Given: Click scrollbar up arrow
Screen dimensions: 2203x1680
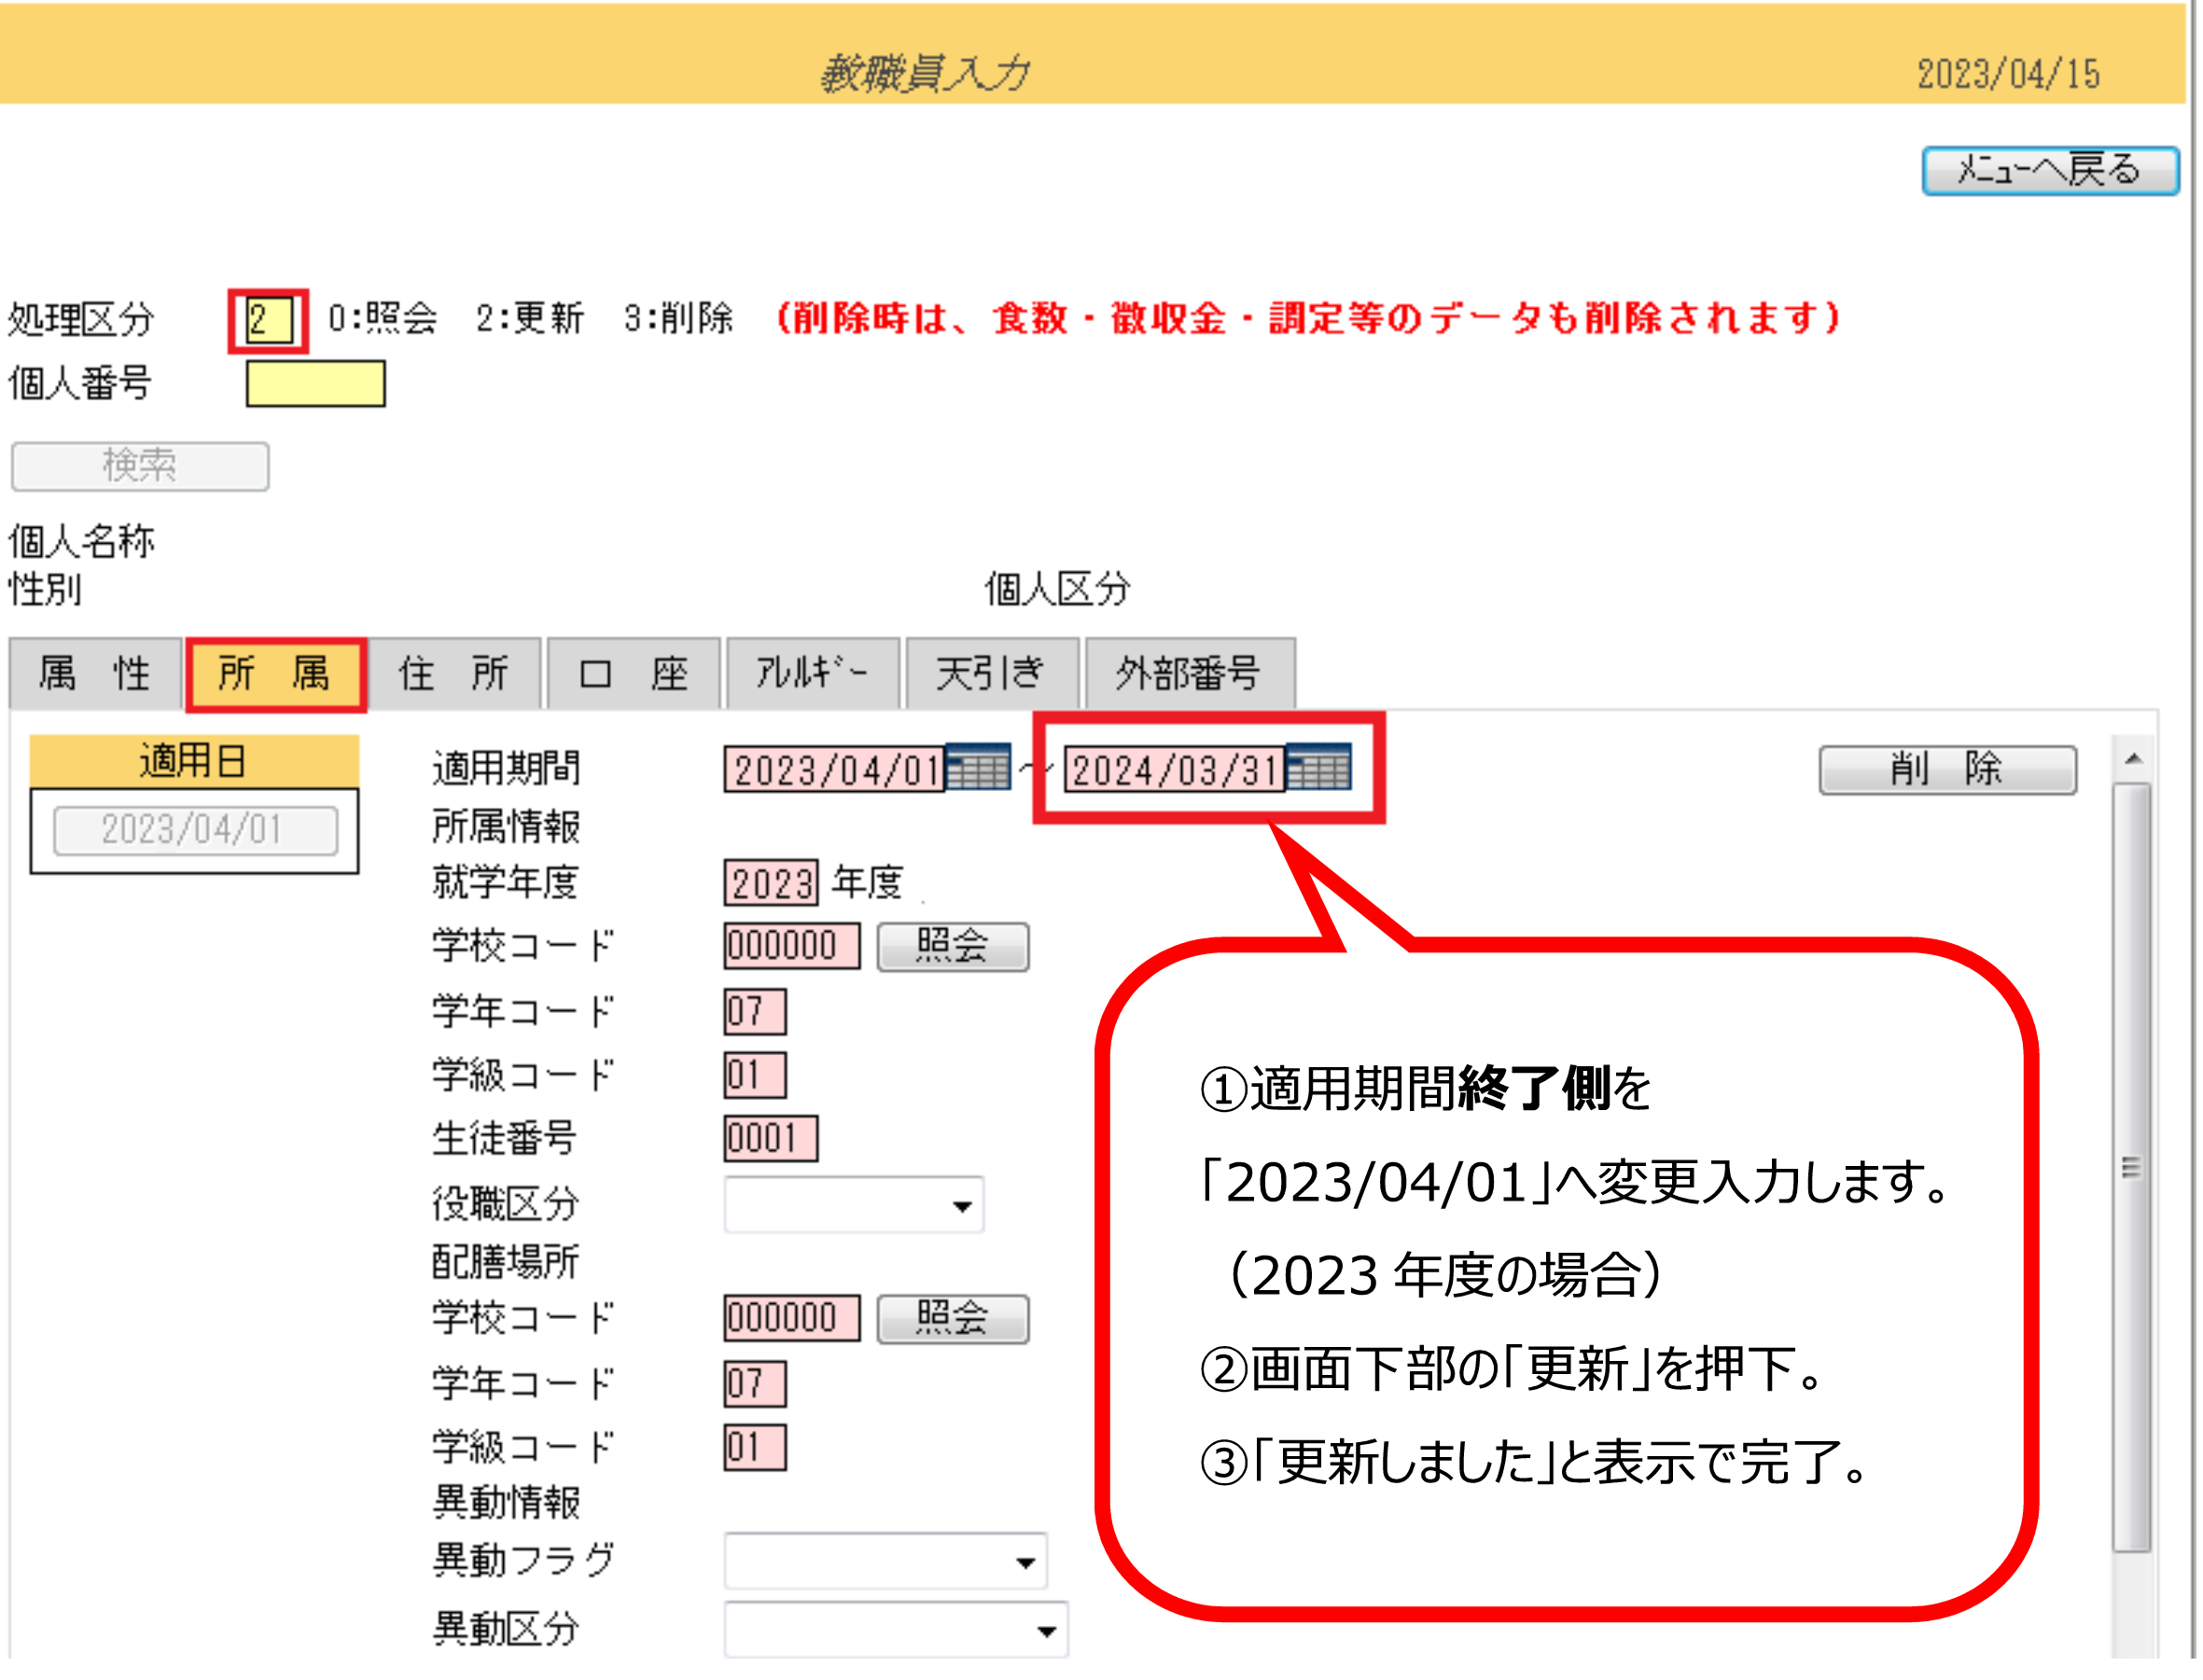Looking at the screenshot, I should (x=2134, y=760).
